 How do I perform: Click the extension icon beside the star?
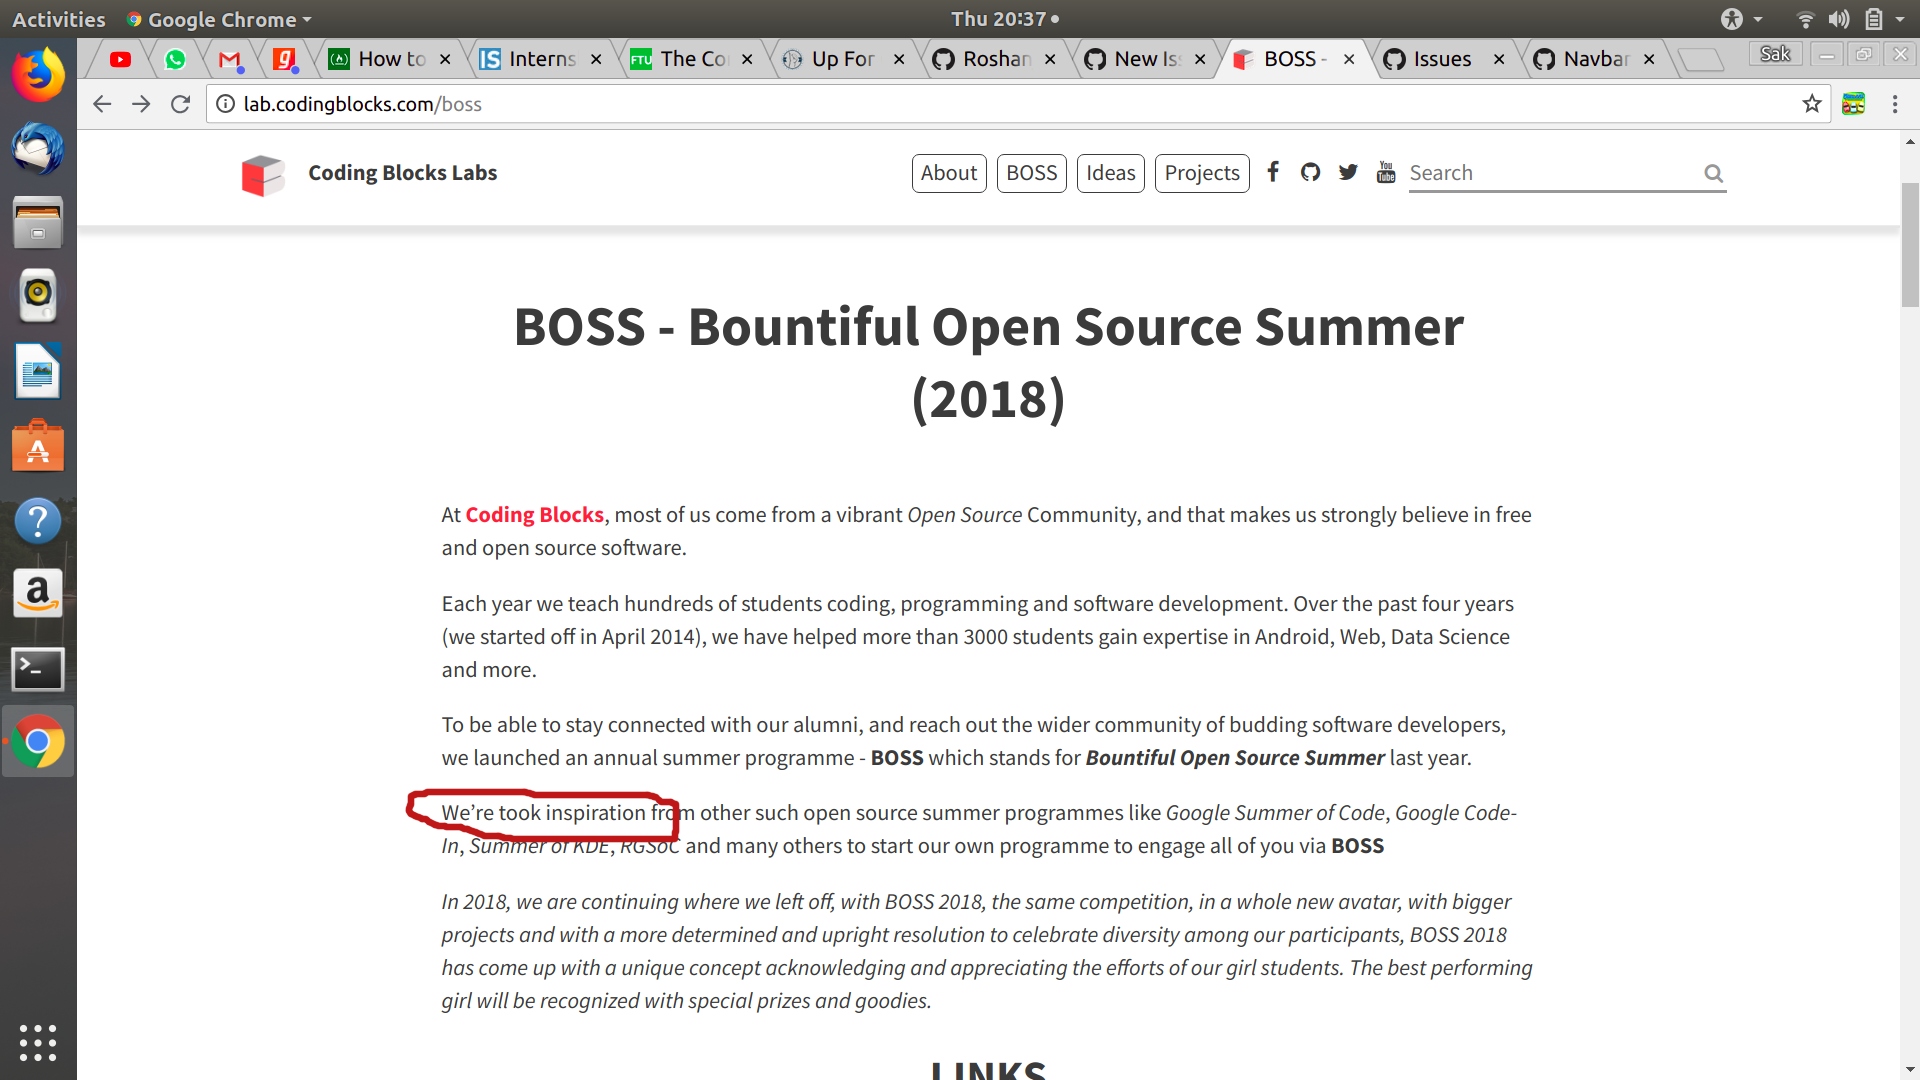tap(1853, 104)
